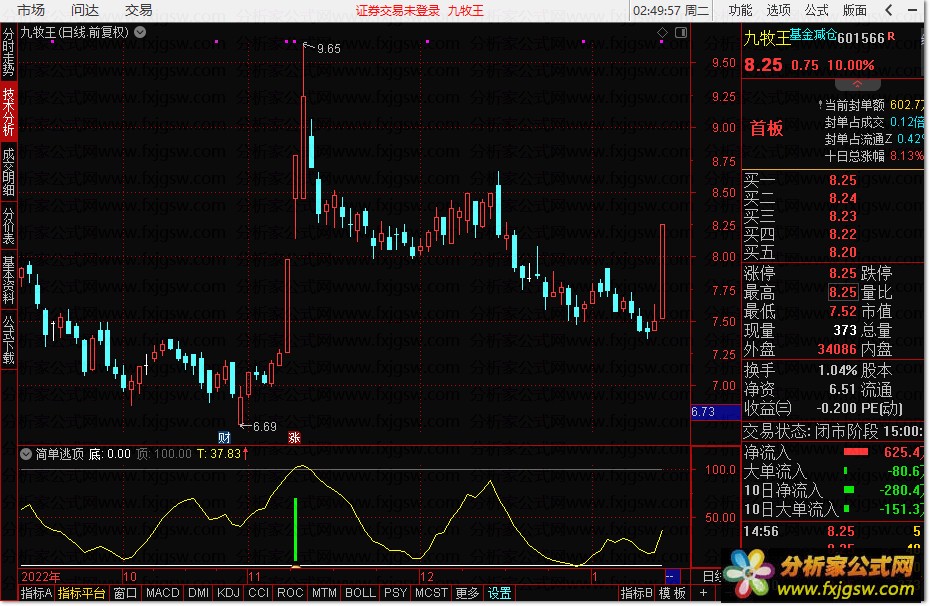Open the 更多 indicators list
The image size is (931, 606).
click(x=467, y=593)
